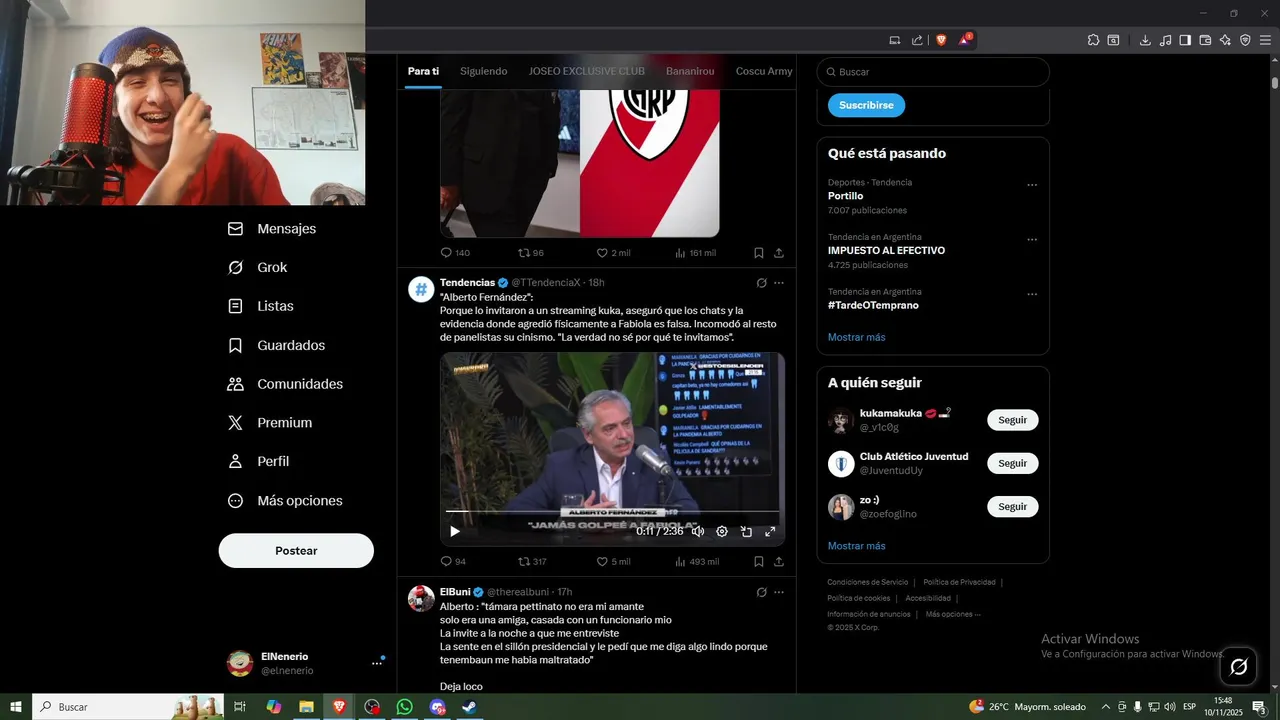The height and width of the screenshot is (720, 1280).
Task: Open Brave Rewards triangle icon
Action: (x=965, y=40)
